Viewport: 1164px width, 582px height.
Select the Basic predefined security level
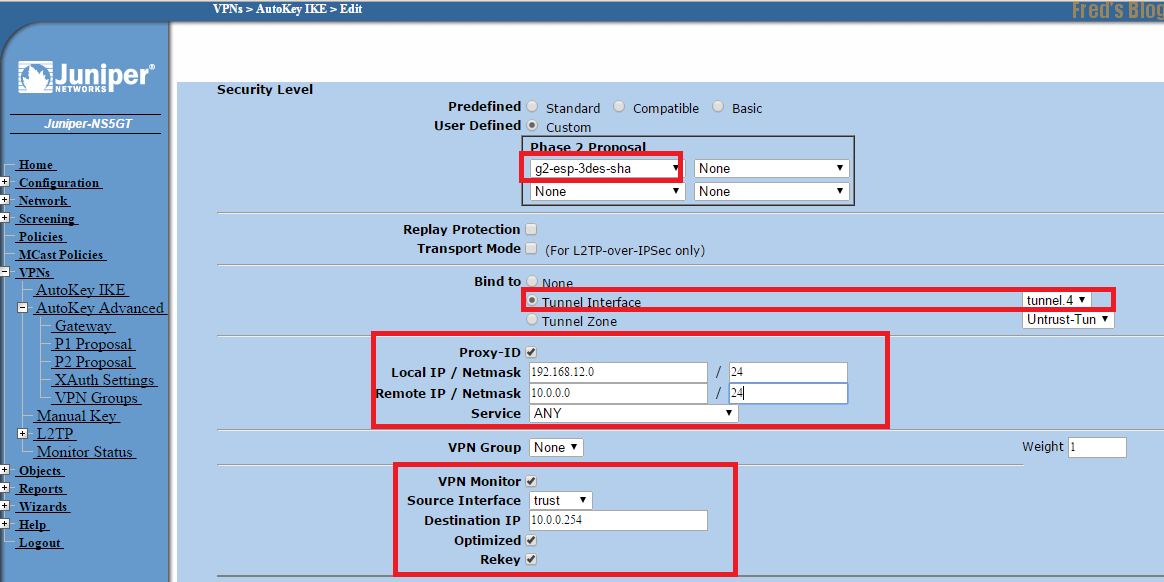718,106
